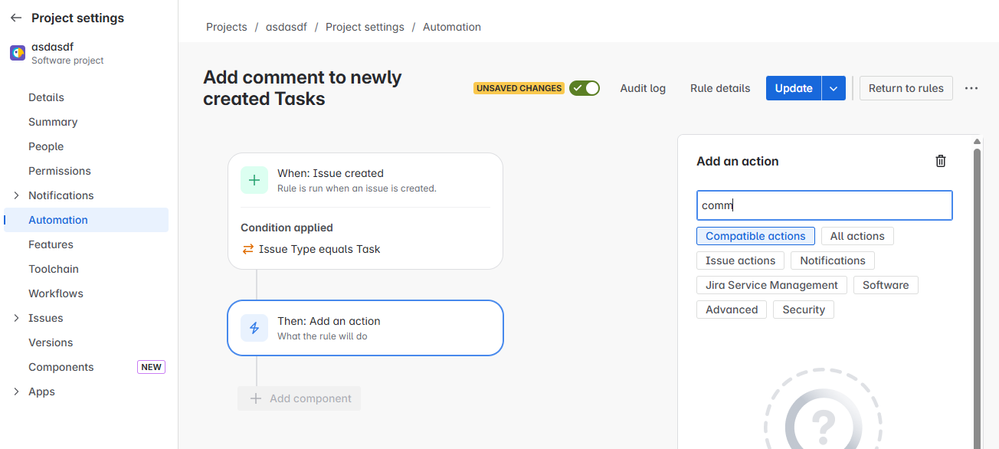999x449 pixels.
Task: Open Toolchain in the sidebar
Action: coord(54,269)
